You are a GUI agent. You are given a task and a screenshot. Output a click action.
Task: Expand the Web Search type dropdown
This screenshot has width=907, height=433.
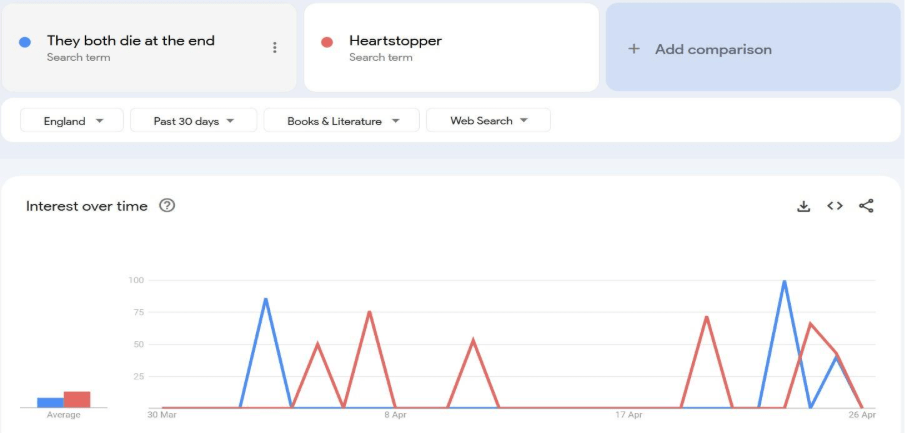487,121
